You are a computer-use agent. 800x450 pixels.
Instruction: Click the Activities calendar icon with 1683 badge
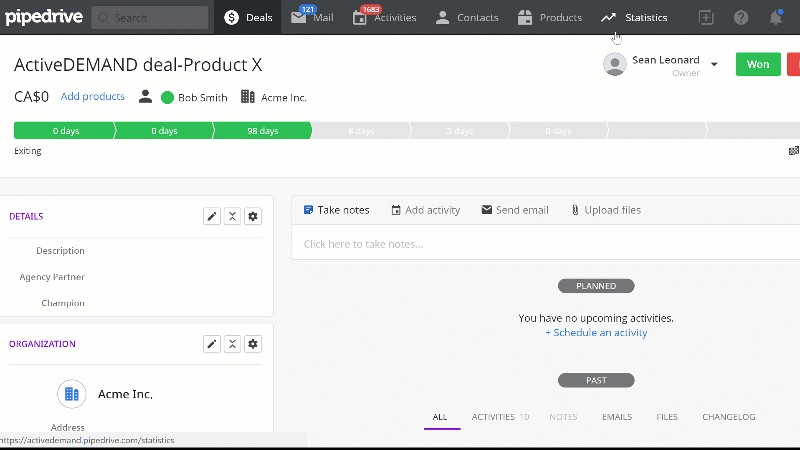[x=360, y=18]
